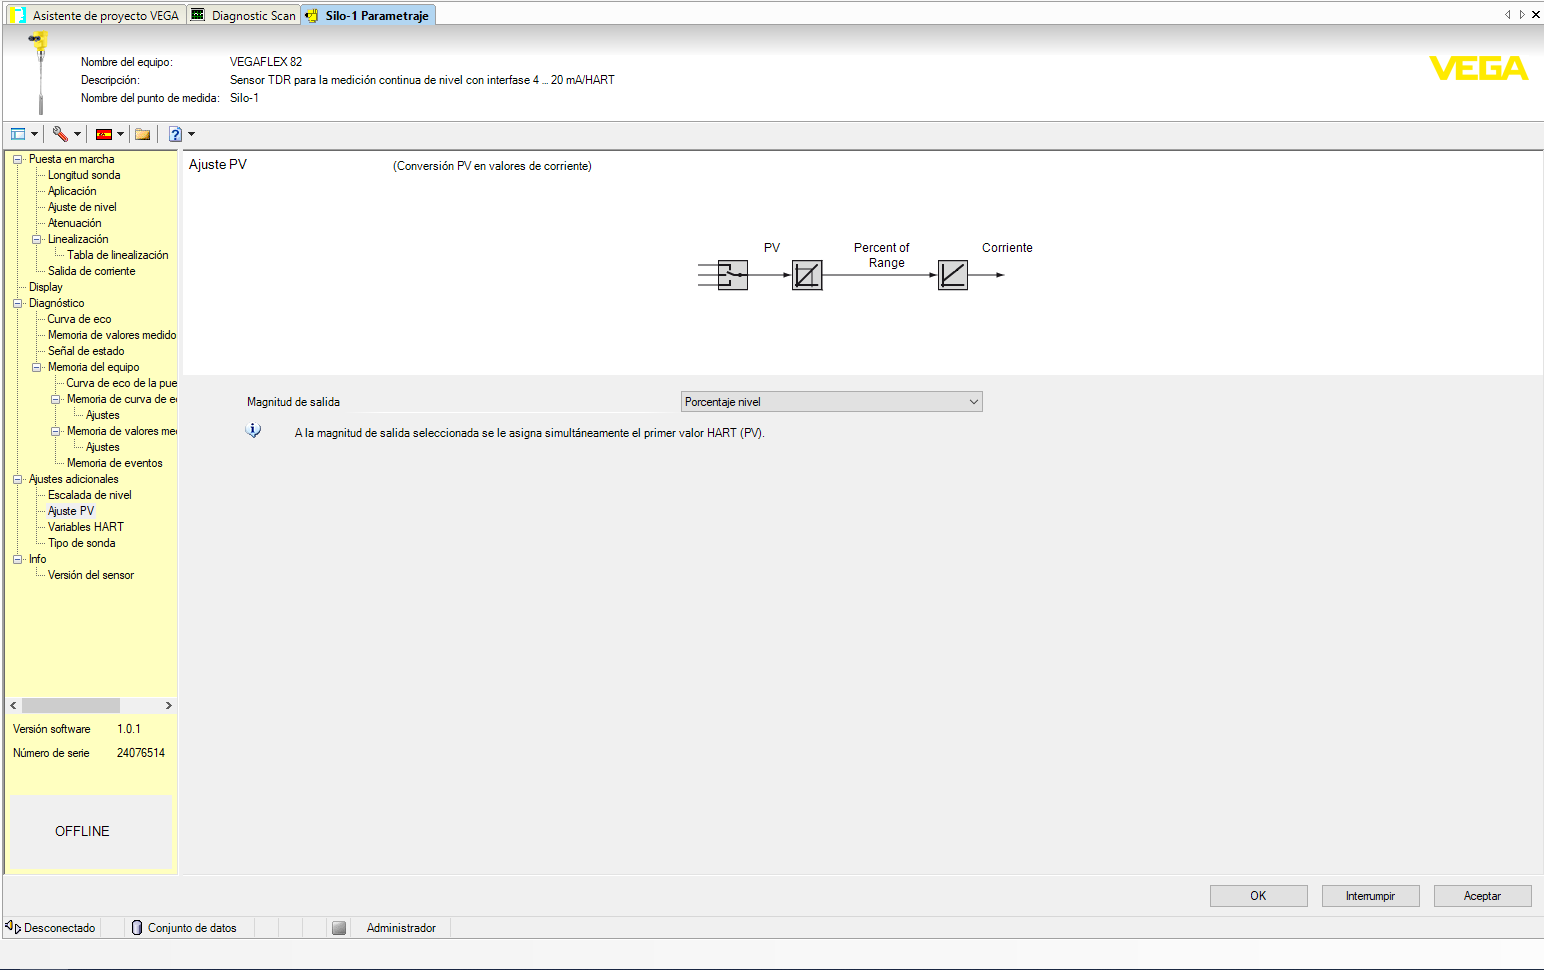This screenshot has height=970, width=1544.
Task: Collapse the Puesta en marcha tree node
Action: point(17,158)
